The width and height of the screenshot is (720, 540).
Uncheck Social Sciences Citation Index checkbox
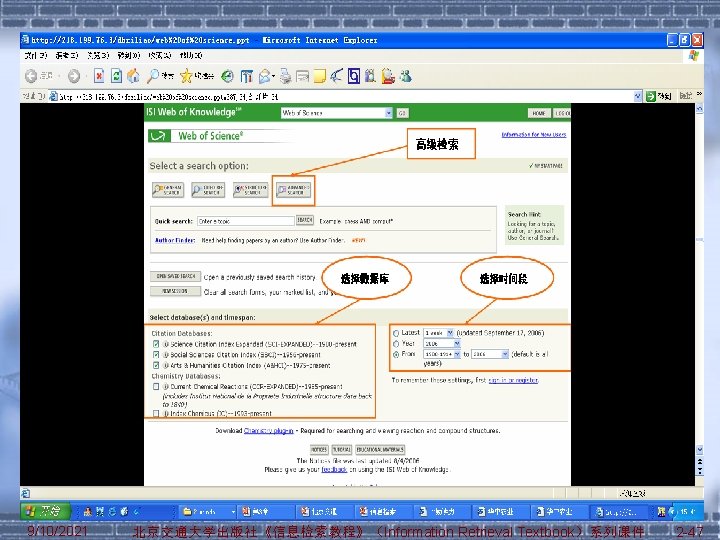click(x=156, y=354)
